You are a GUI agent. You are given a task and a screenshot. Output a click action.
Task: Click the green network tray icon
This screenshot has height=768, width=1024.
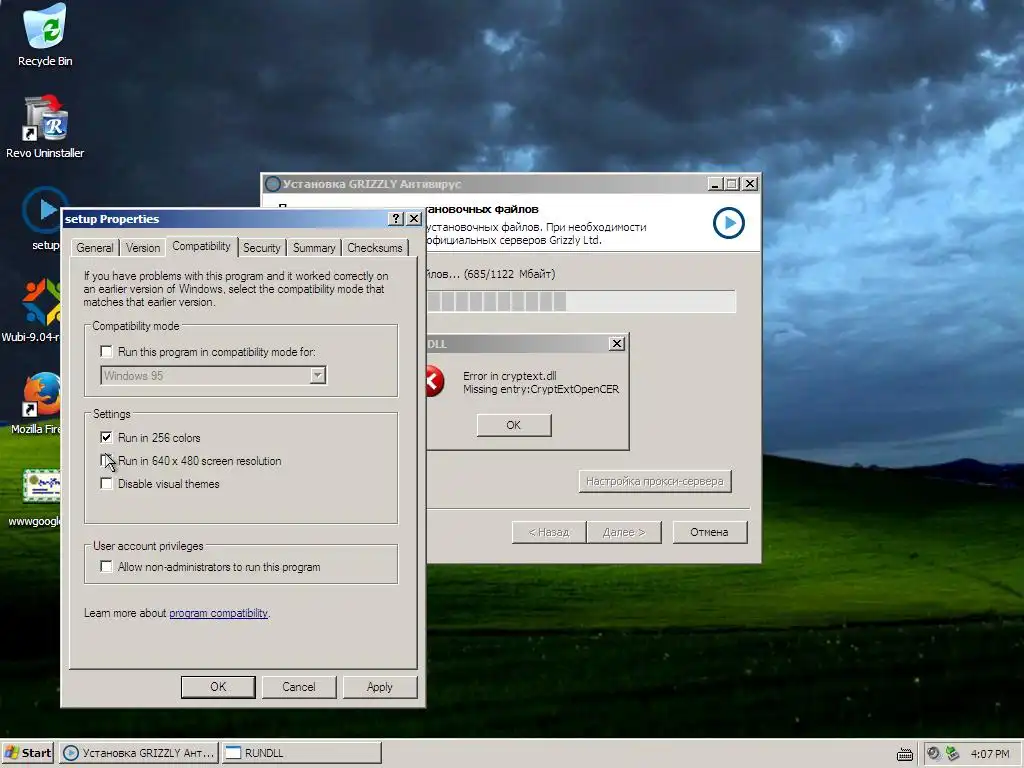(952, 754)
